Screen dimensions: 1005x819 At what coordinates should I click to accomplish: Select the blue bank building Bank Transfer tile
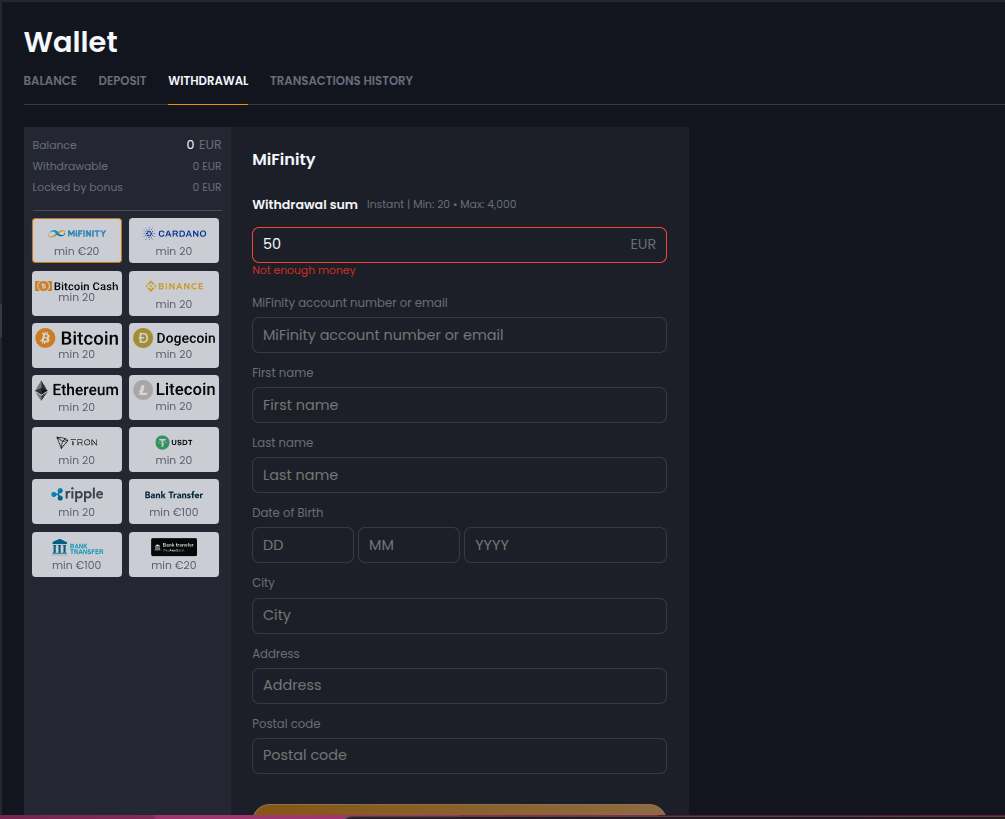[77, 554]
